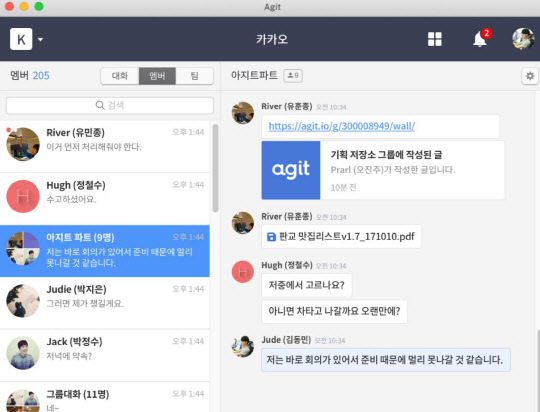Open the agit.io wall link

342,126
